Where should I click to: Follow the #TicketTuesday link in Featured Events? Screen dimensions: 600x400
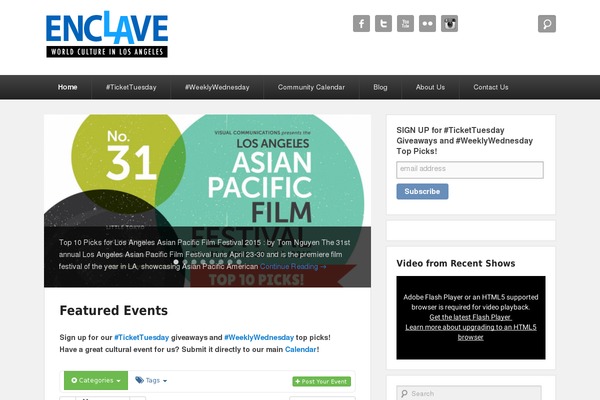tap(142, 337)
